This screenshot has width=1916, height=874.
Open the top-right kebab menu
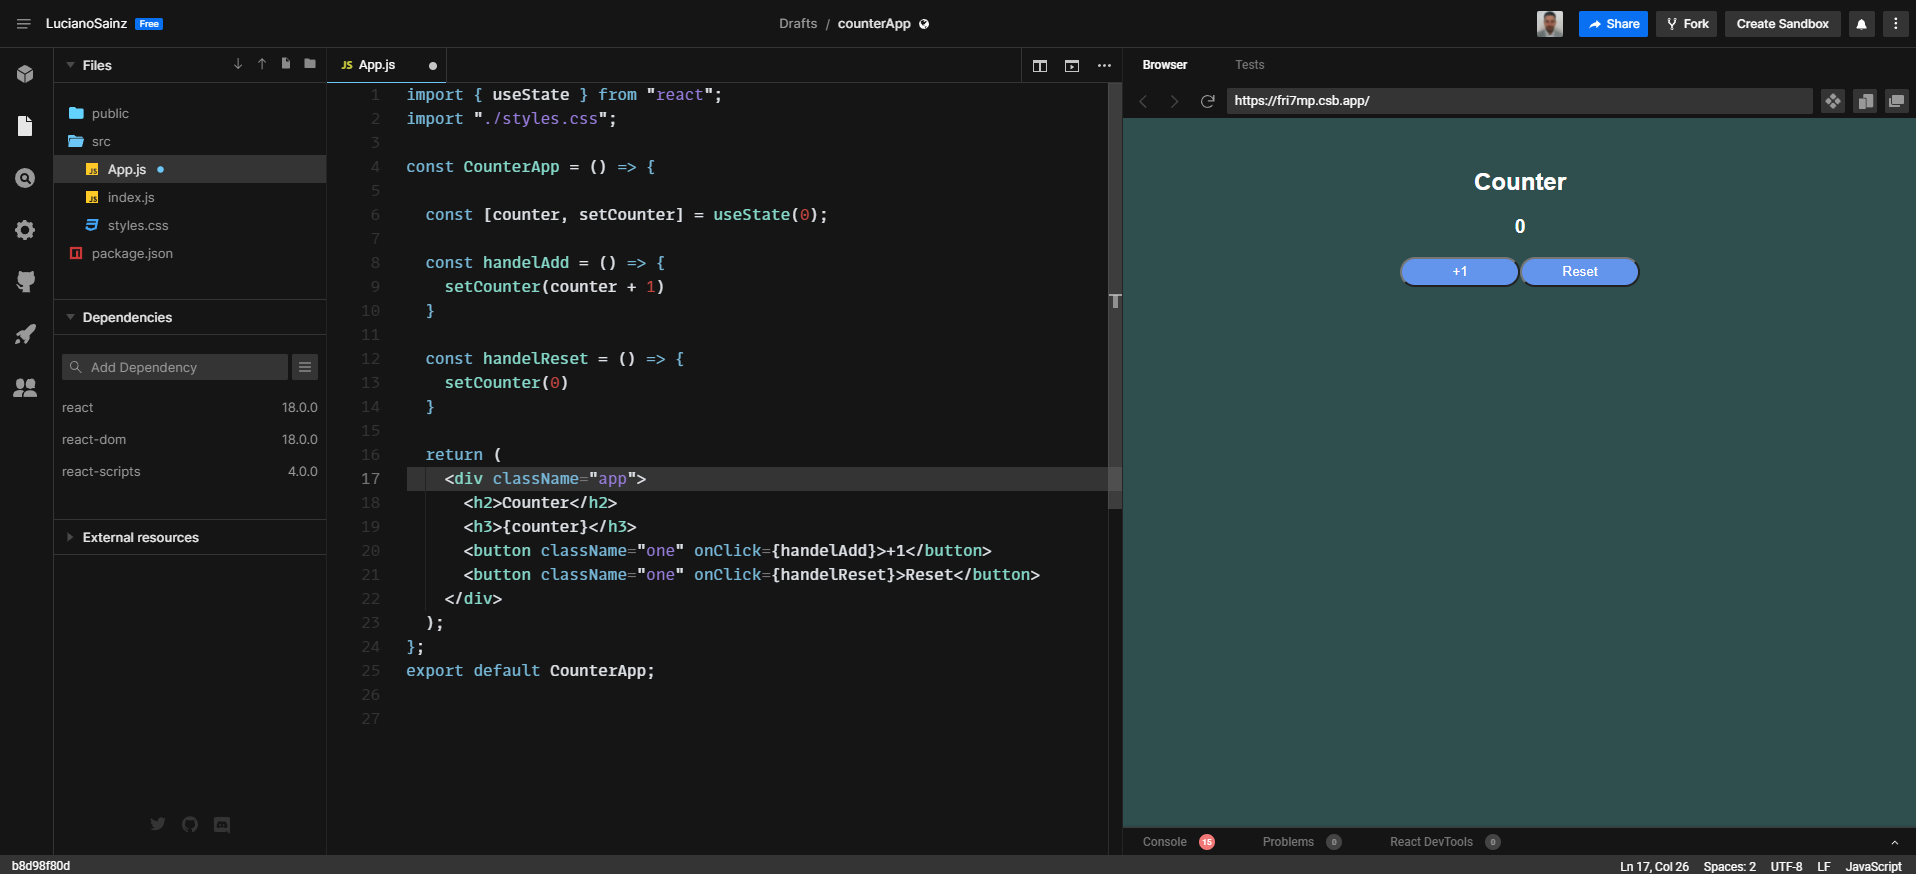(1896, 24)
